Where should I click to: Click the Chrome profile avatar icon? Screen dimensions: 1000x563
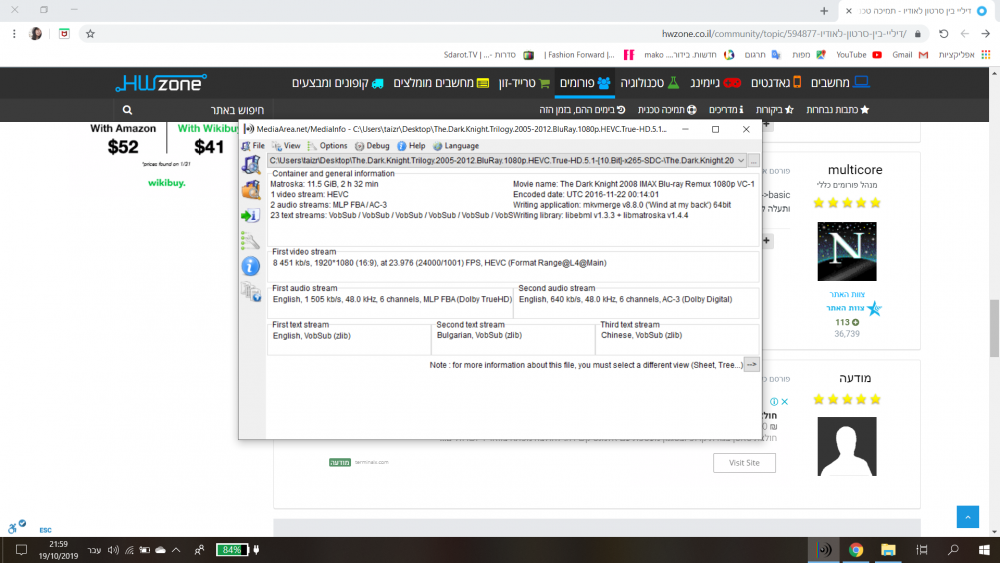(x=36, y=34)
